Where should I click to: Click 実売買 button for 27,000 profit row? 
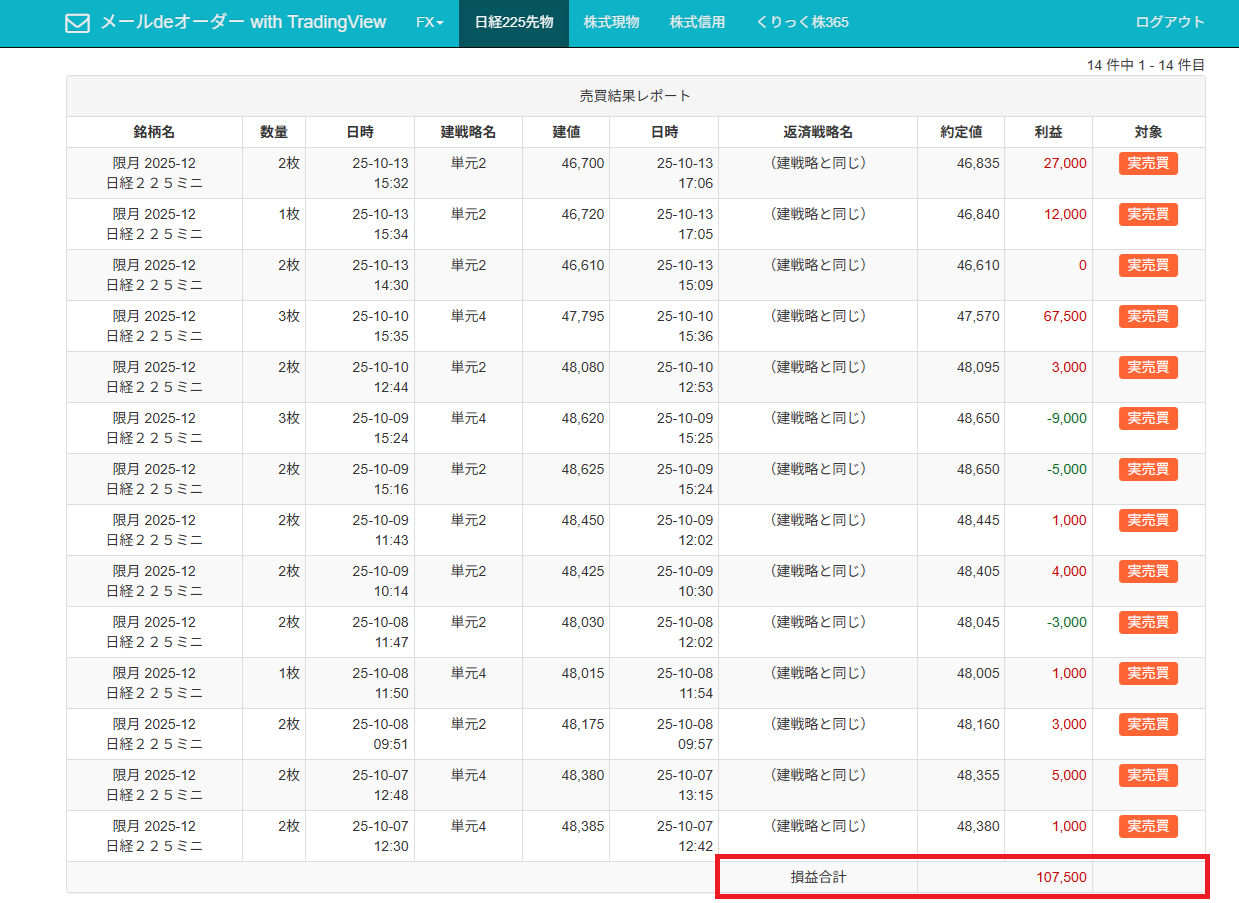pos(1148,164)
